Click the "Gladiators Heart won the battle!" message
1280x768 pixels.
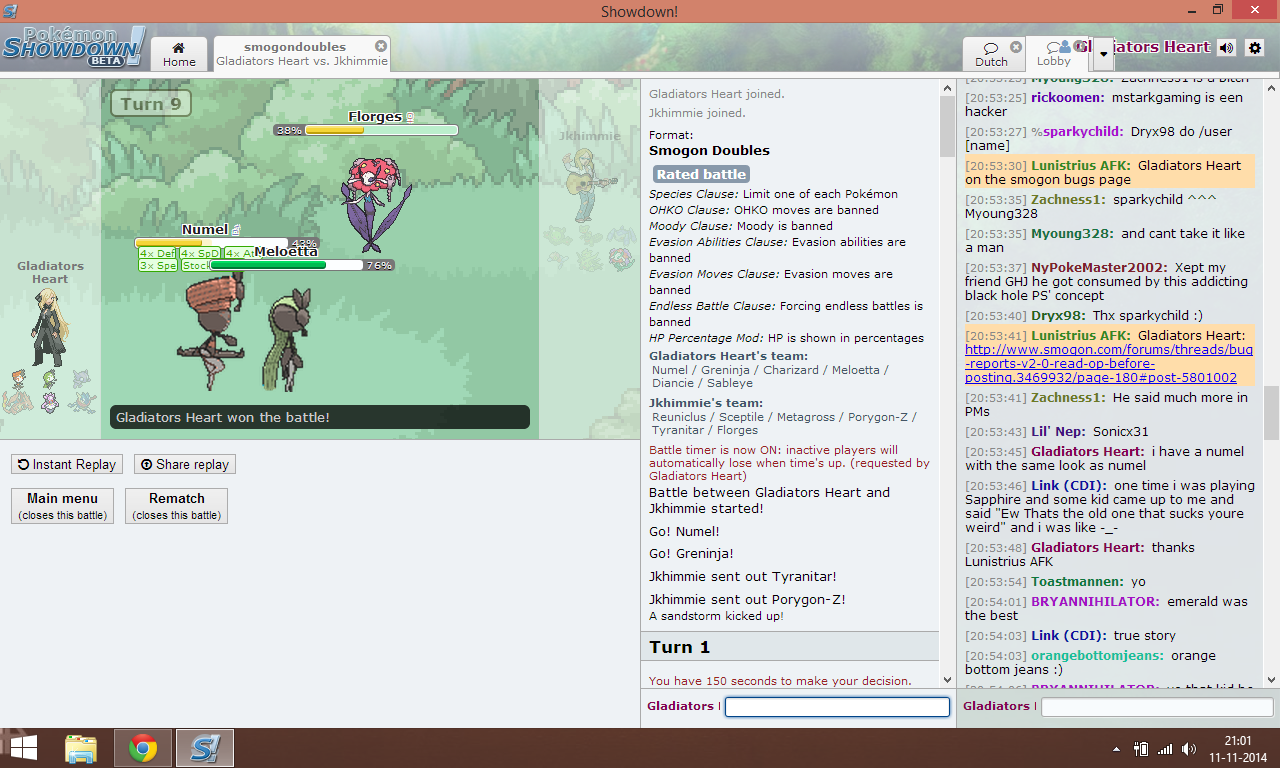tap(320, 417)
